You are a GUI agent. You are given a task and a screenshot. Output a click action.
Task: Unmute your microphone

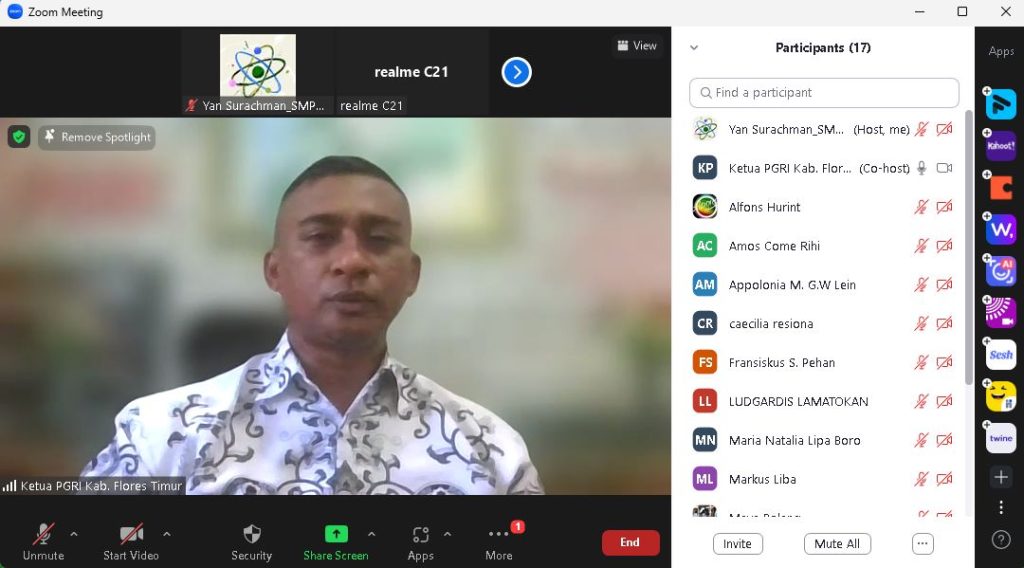pos(43,541)
